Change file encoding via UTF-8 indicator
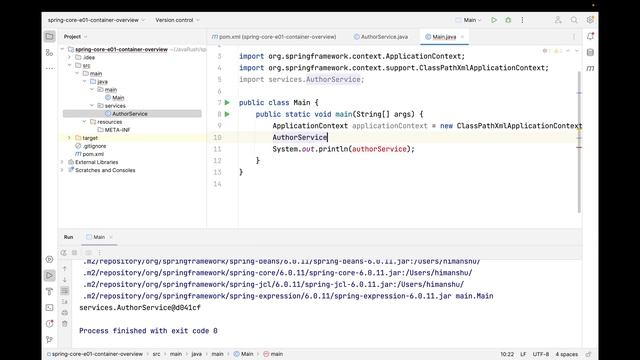 pos(541,354)
